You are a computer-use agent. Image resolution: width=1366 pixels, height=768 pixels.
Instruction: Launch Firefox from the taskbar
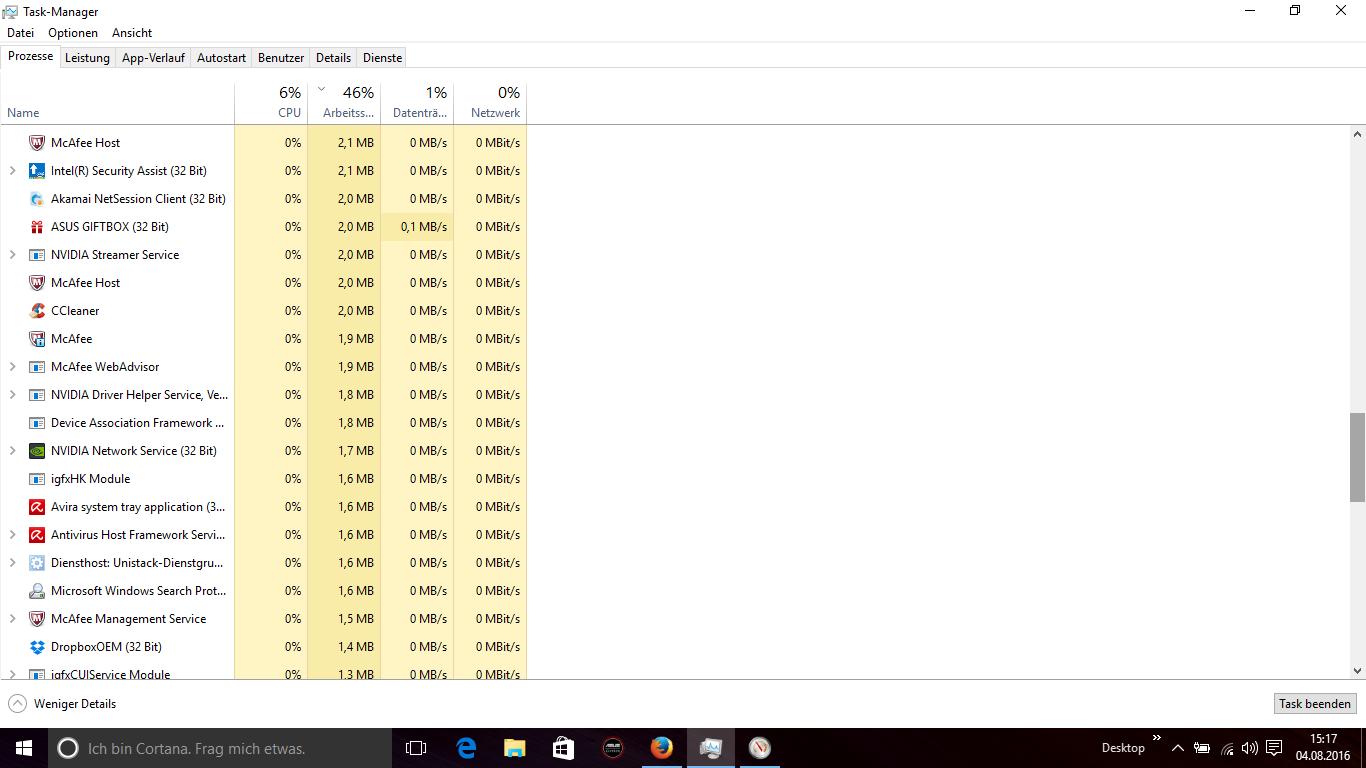point(661,748)
